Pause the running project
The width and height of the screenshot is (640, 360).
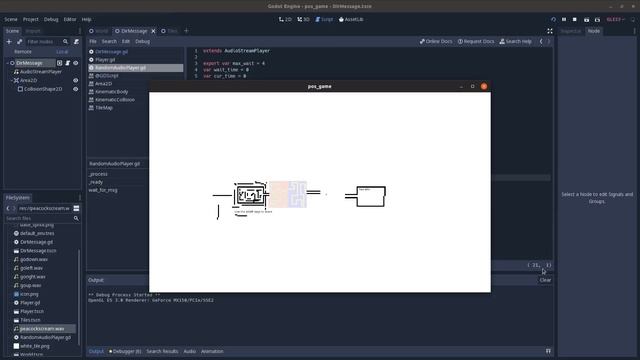[x=564, y=19]
